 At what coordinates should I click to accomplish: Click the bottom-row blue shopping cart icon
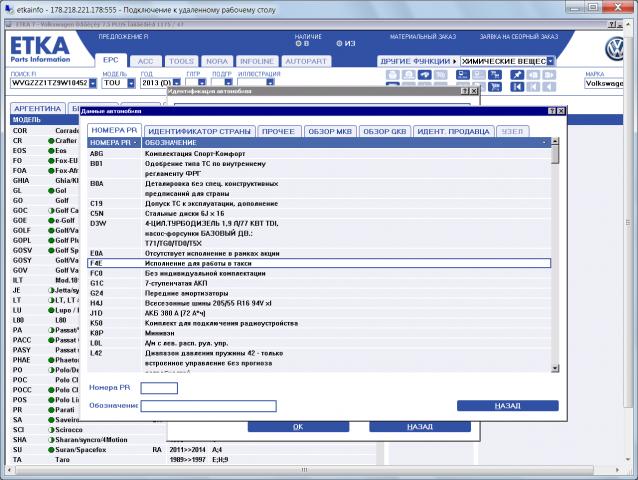(x=495, y=87)
